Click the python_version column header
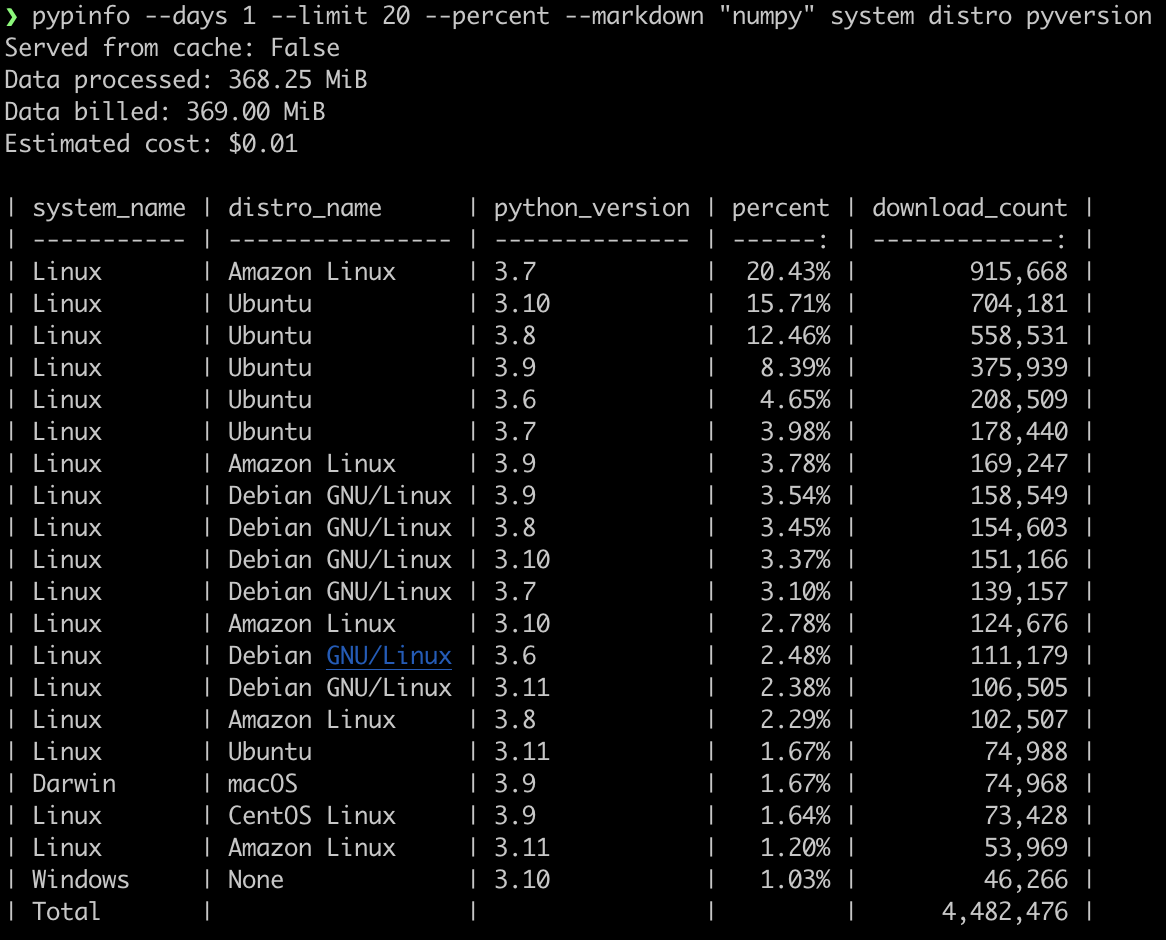 pyautogui.click(x=592, y=207)
